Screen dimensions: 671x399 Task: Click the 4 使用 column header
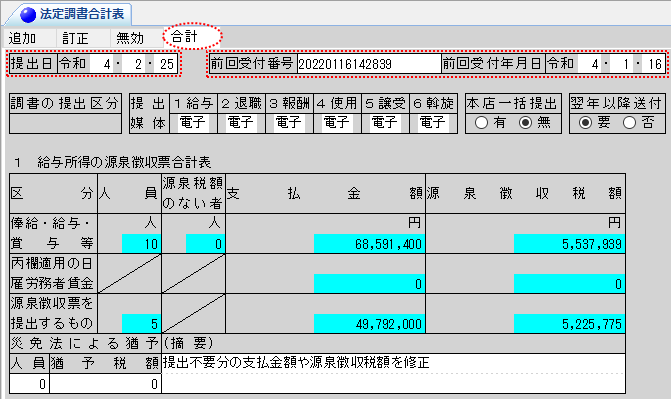coord(337,104)
